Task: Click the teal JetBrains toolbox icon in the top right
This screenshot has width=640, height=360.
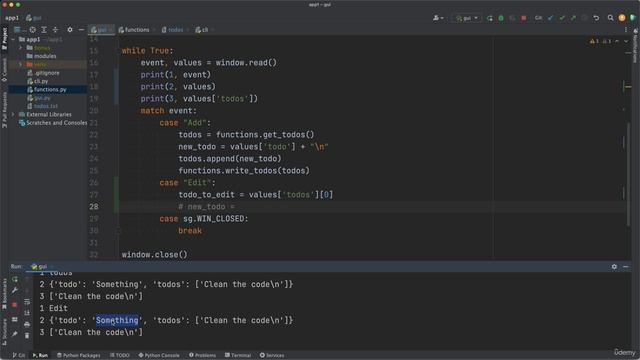Action: [633, 18]
